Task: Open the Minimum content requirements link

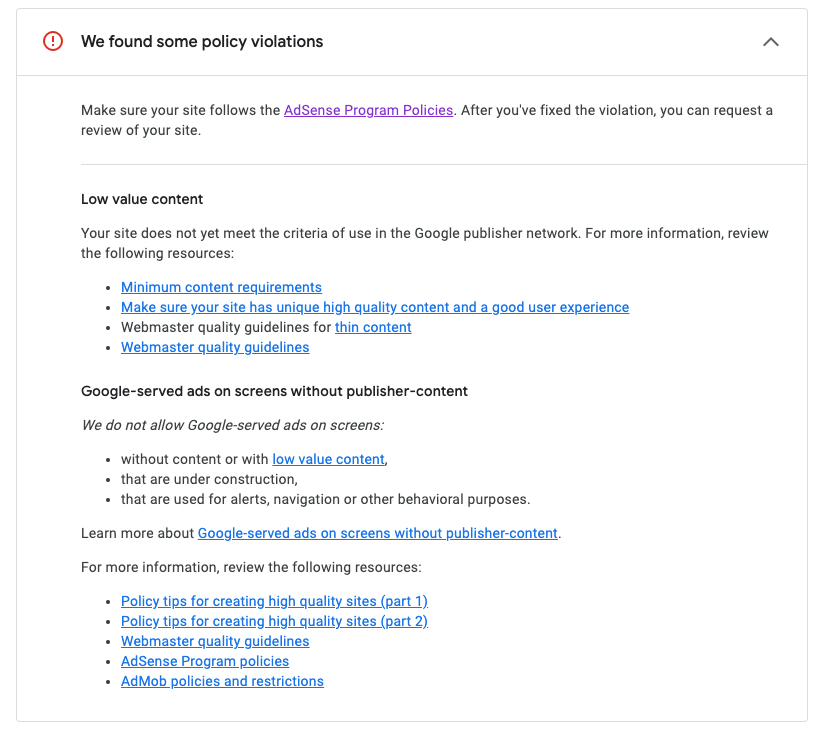Action: pyautogui.click(x=221, y=288)
